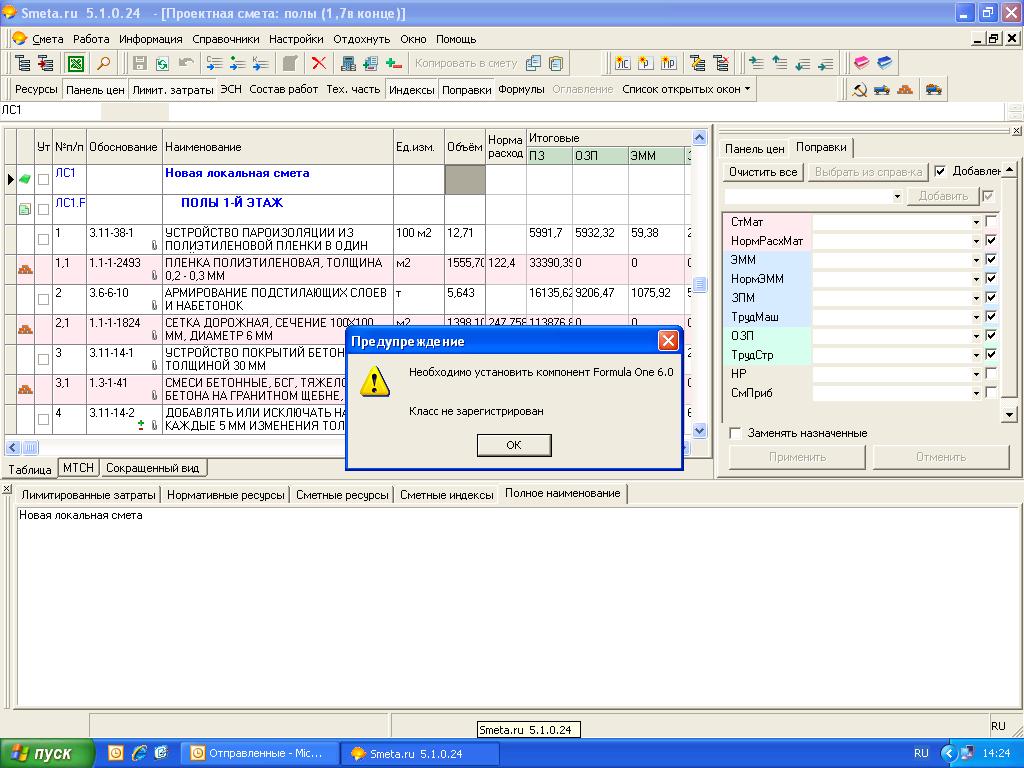This screenshot has width=1024, height=768.
Task: Open the Настройки menu
Action: click(x=296, y=39)
